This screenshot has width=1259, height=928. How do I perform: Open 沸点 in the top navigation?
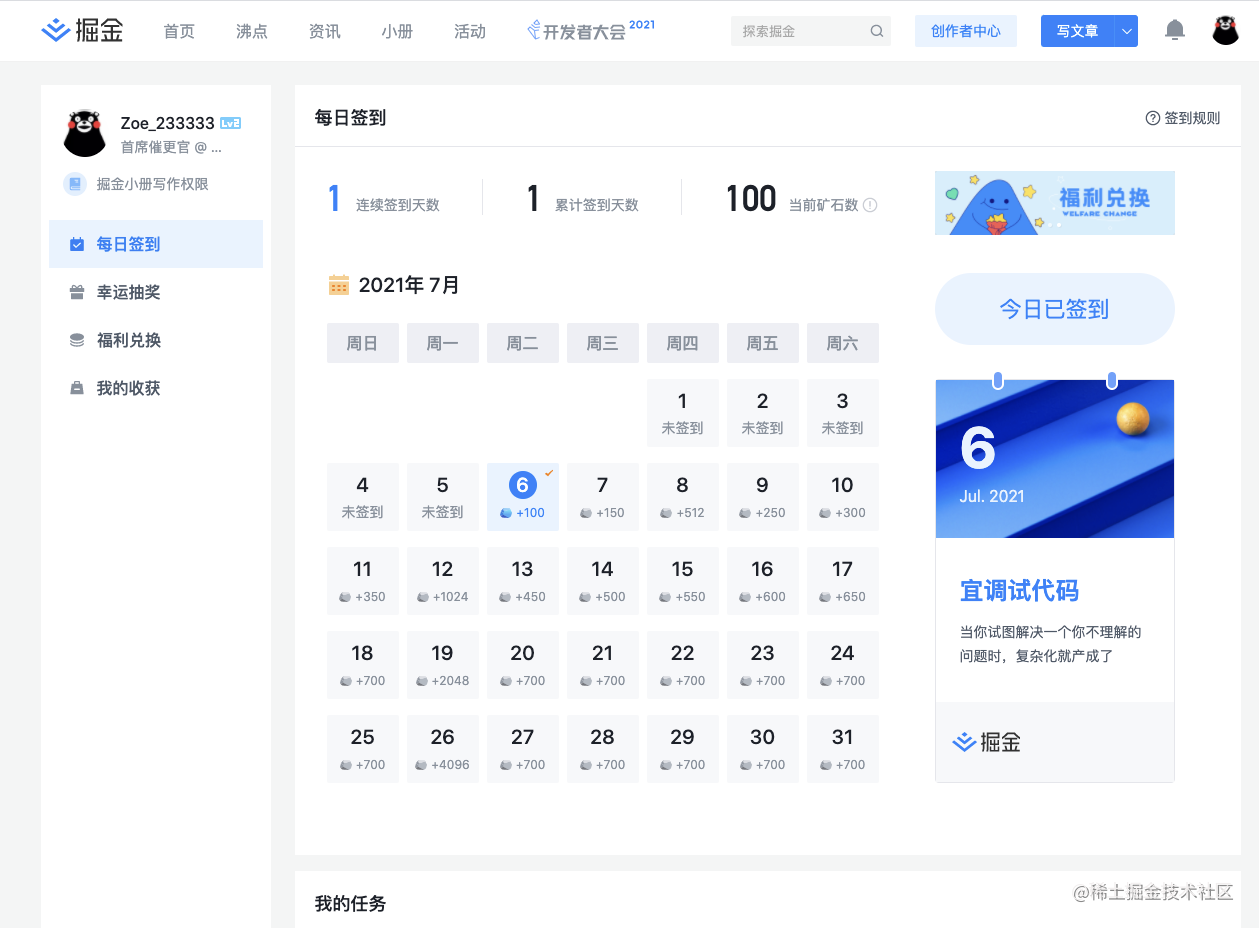[252, 31]
